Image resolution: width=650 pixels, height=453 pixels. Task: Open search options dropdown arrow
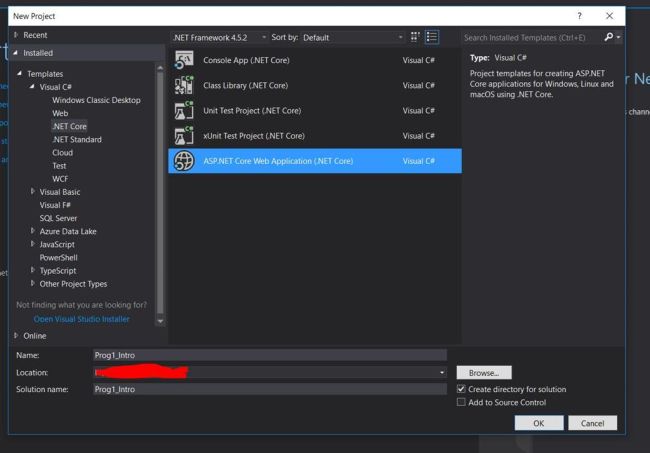pos(618,37)
